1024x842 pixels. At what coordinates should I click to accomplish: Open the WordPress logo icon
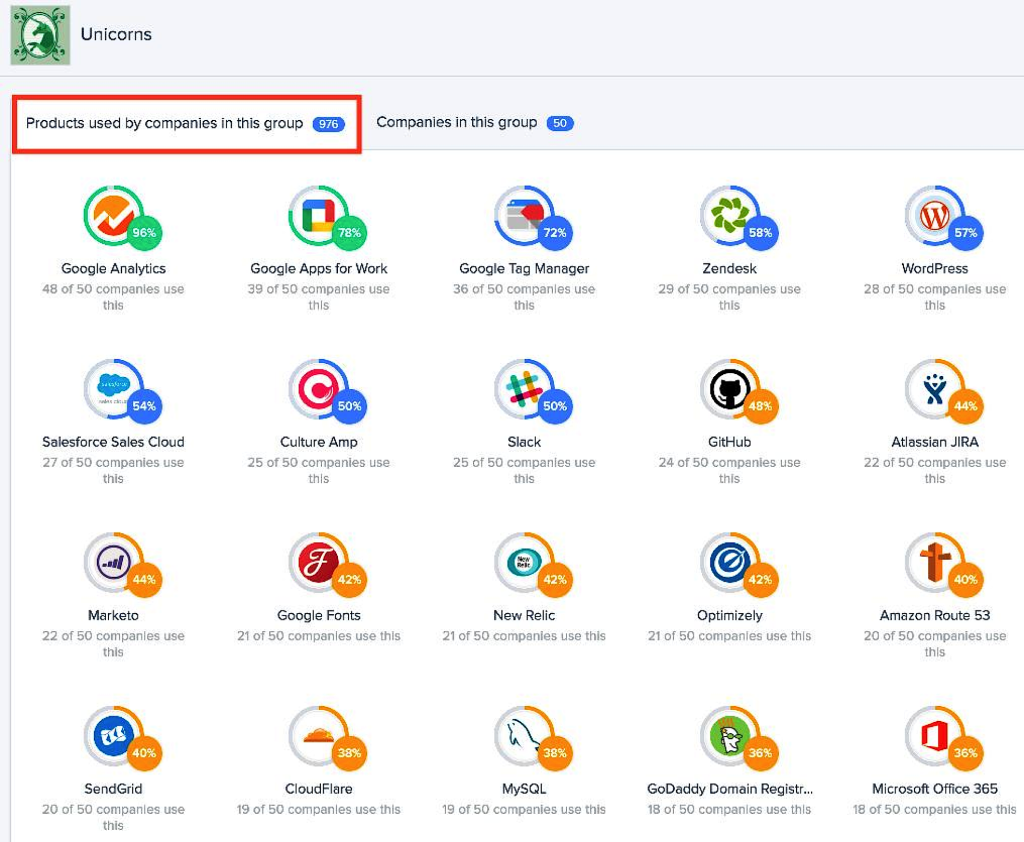coord(935,216)
